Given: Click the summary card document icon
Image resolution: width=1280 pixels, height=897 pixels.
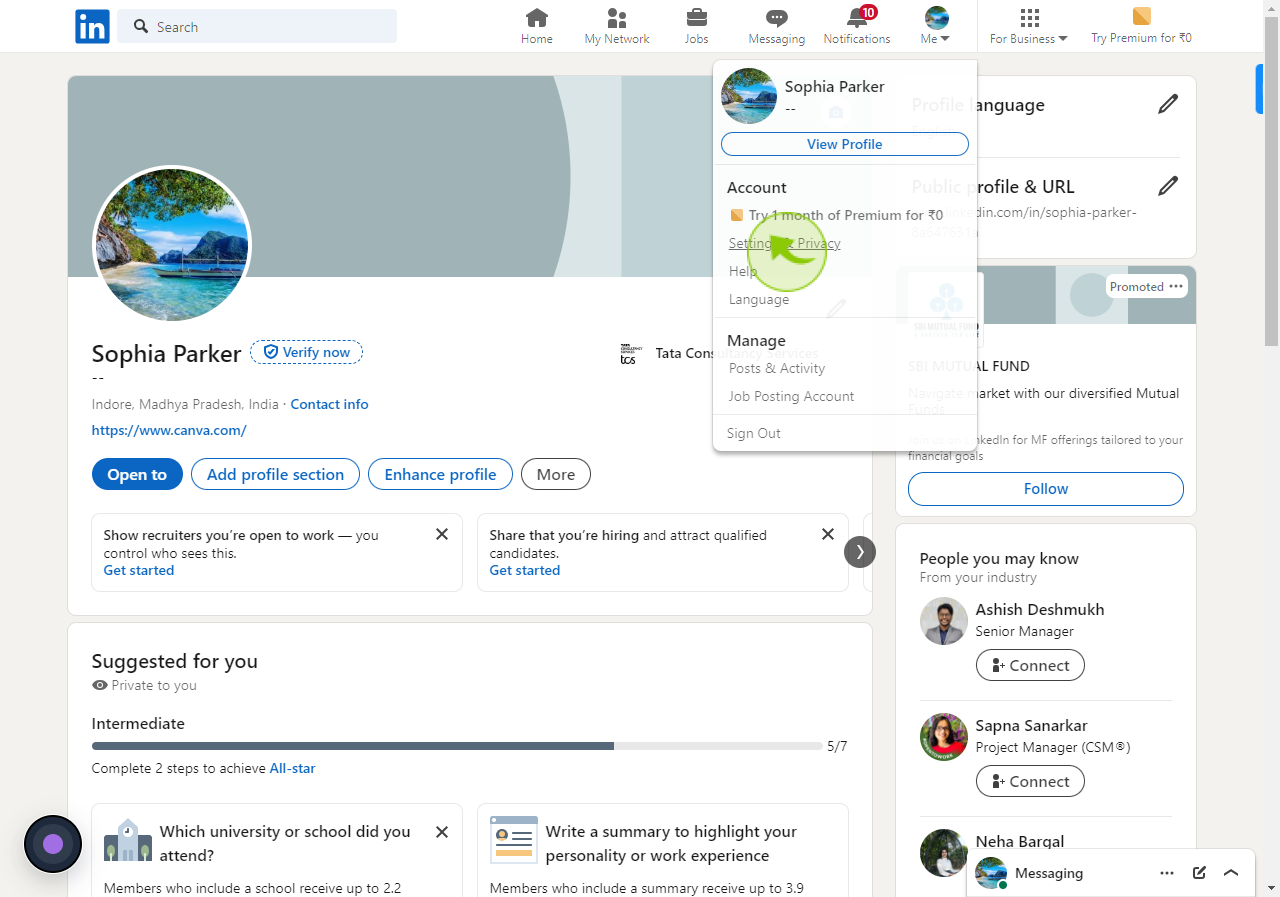Looking at the screenshot, I should click(x=514, y=840).
